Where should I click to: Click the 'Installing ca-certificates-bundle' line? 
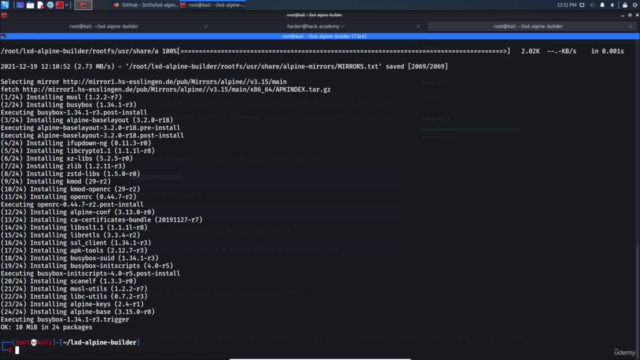102,220
